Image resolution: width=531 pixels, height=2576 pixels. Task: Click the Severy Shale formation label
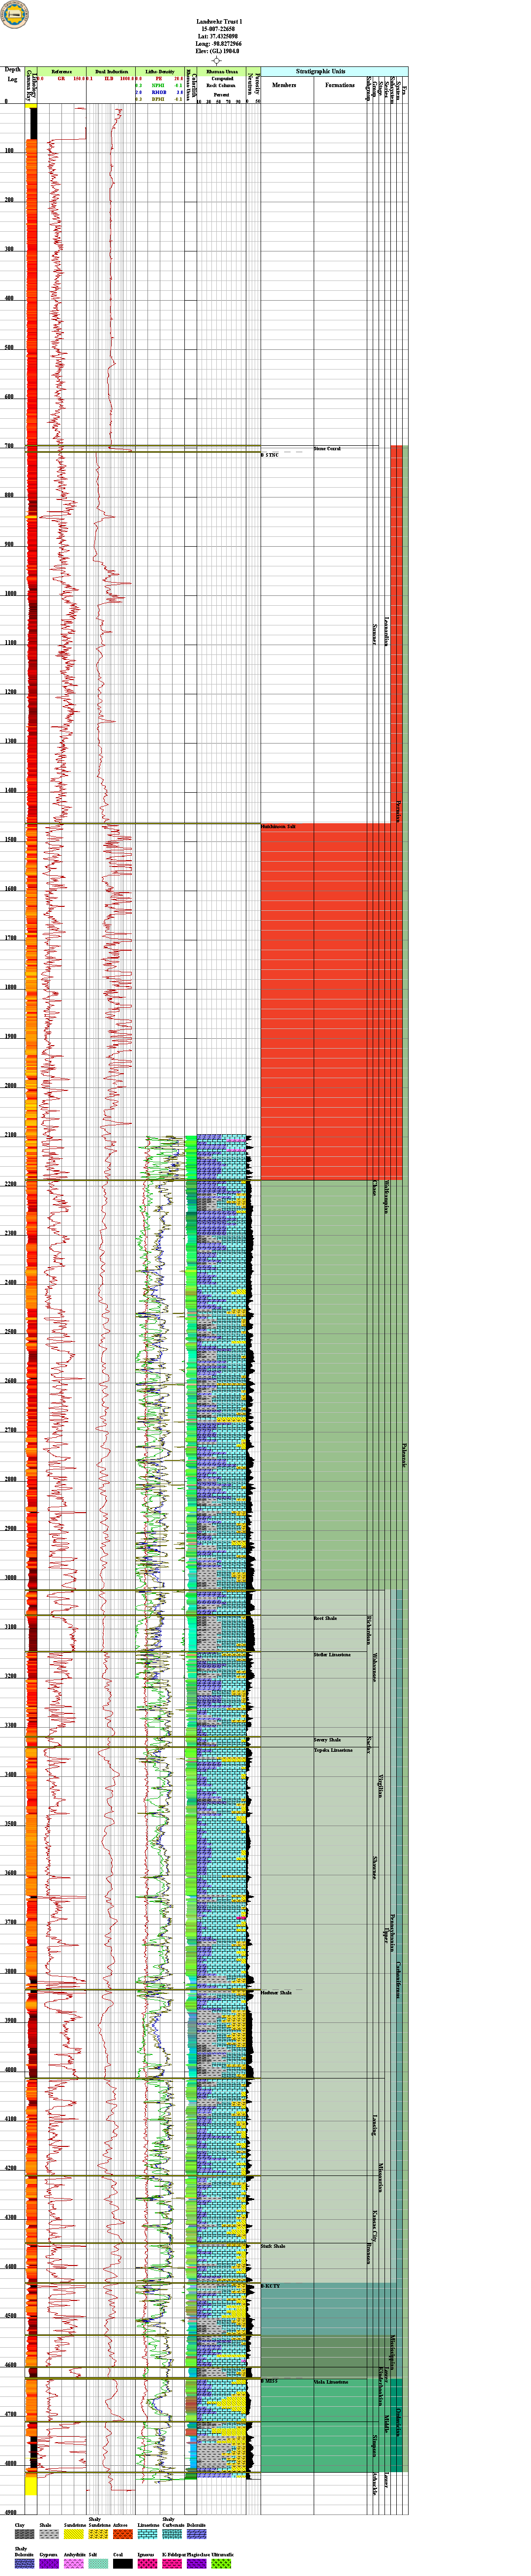tap(327, 1740)
